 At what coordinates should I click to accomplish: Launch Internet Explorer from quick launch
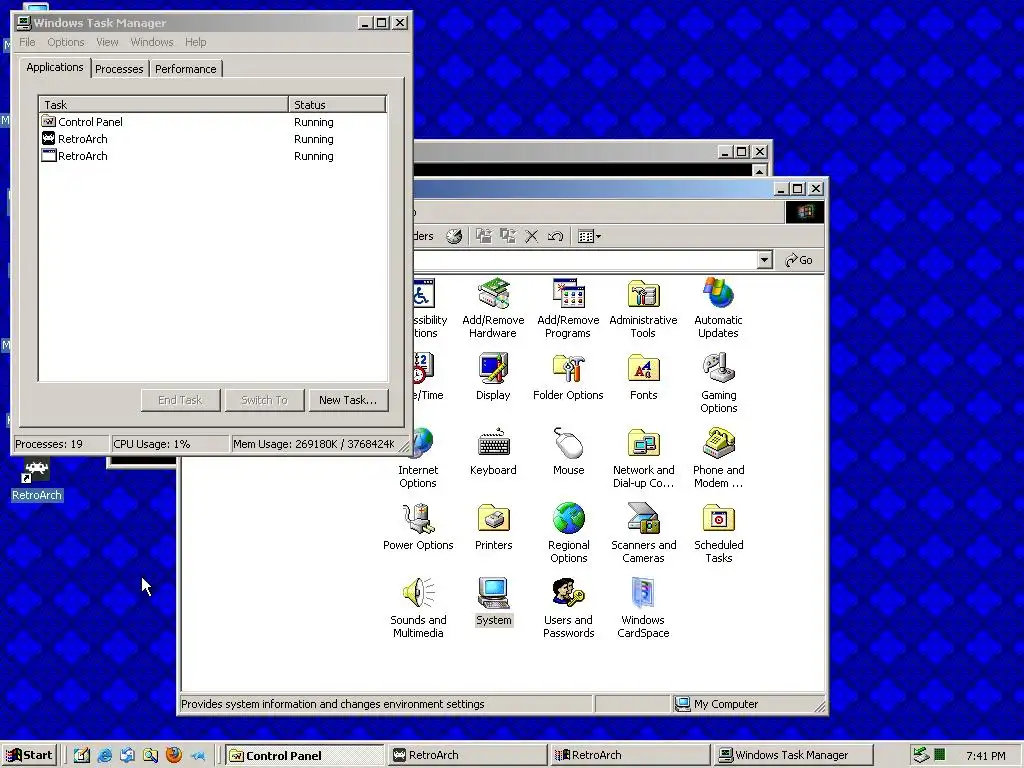[x=104, y=755]
